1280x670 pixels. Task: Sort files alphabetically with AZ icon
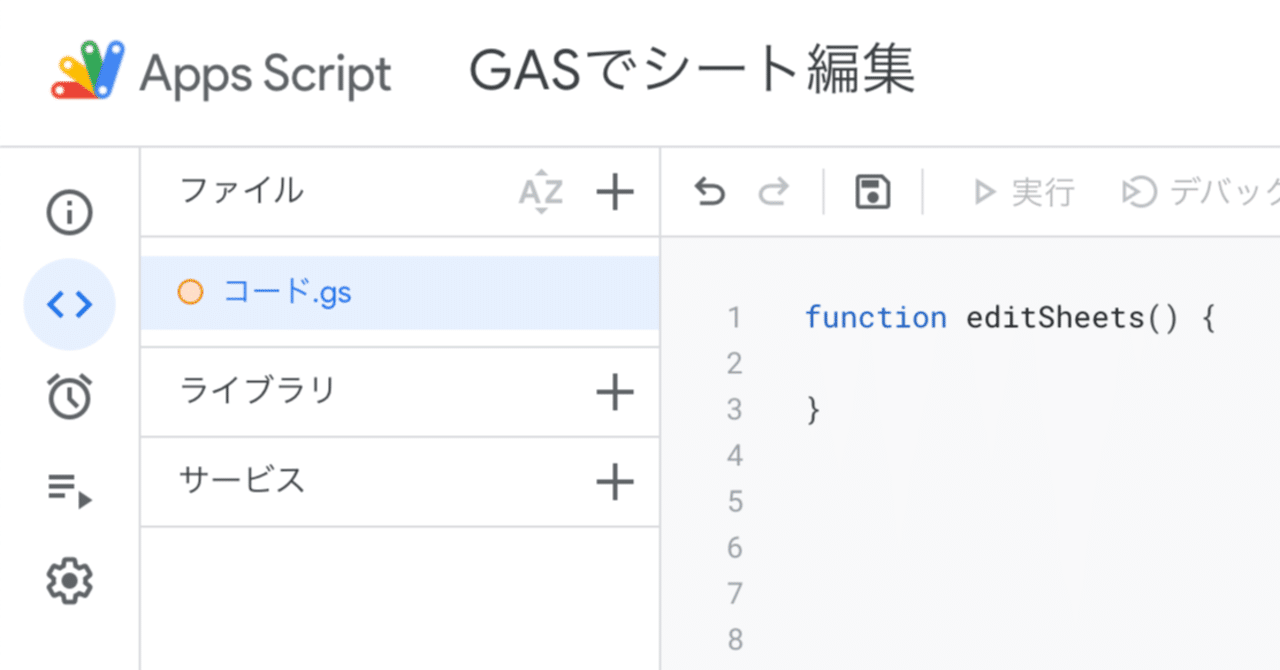pos(540,192)
